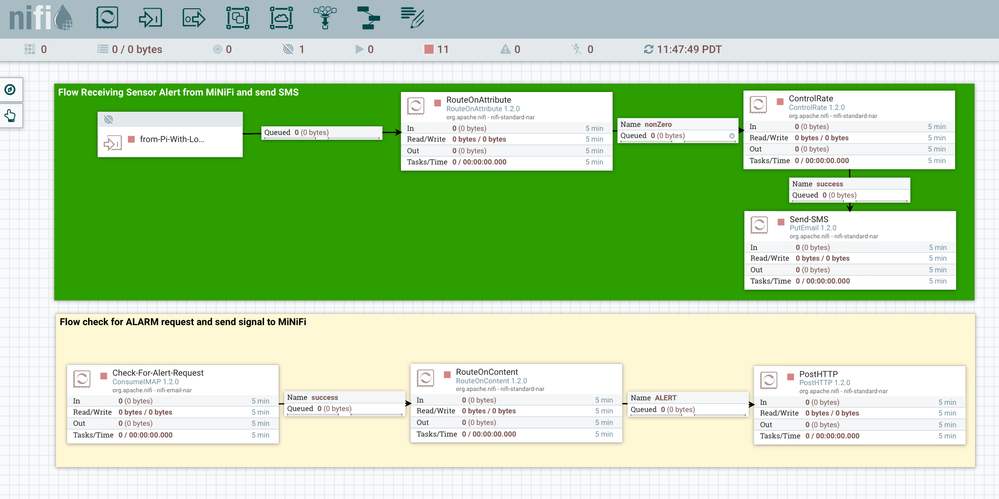Screen dimensions: 999x499
Task: Select the Output Port toolbar icon
Action: click(194, 18)
